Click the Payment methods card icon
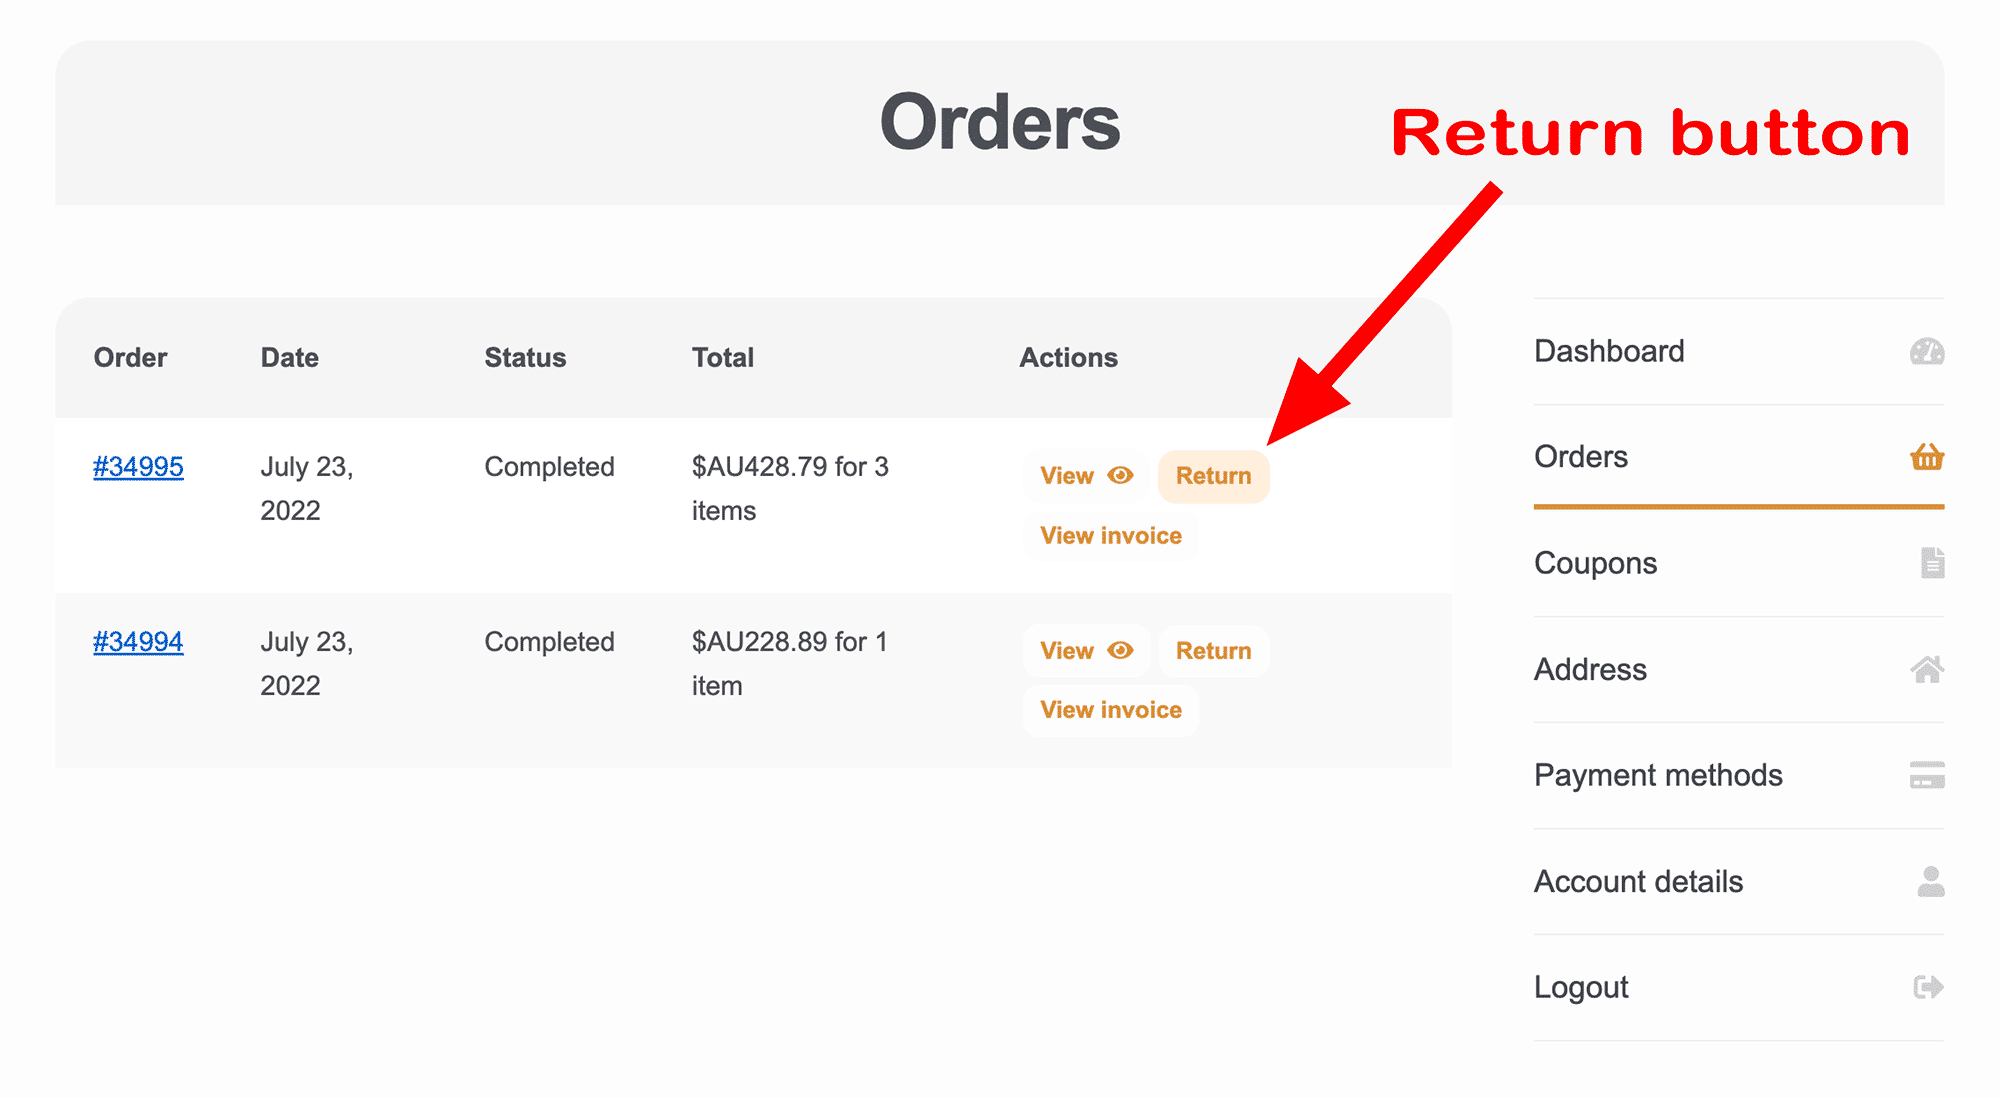This screenshot has height=1098, width=2000. (1927, 775)
